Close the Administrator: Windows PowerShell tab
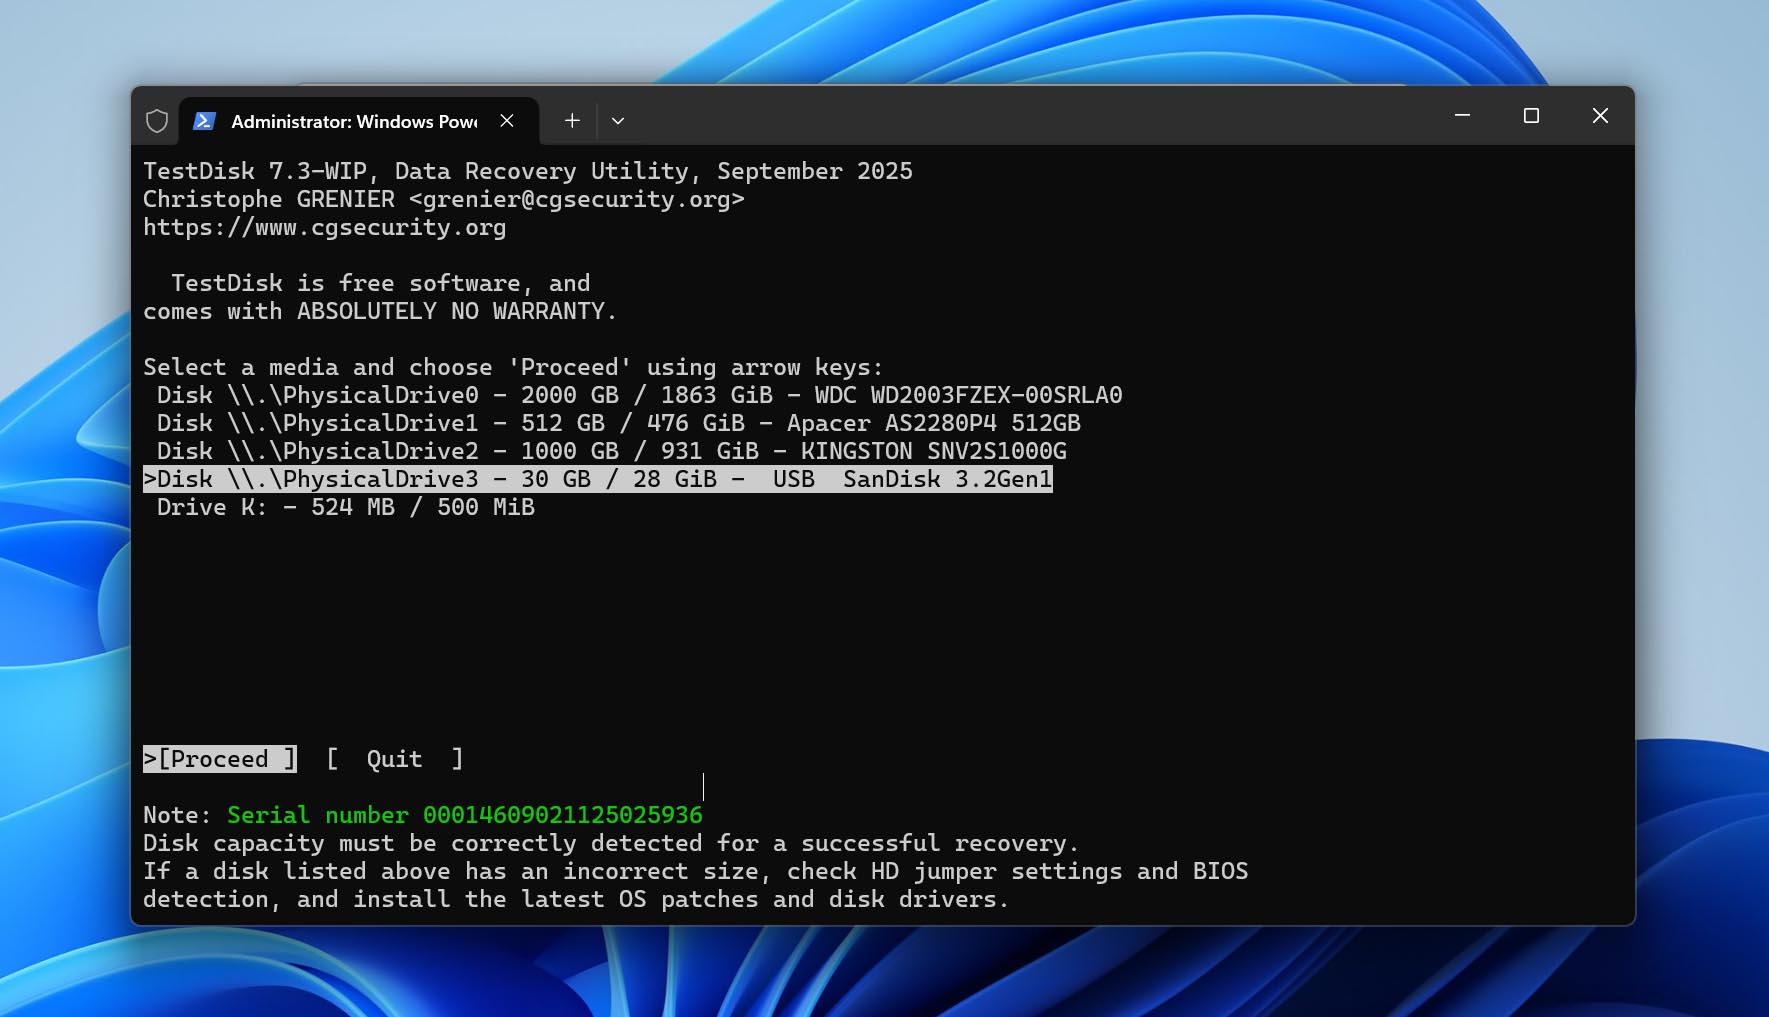Viewport: 1769px width, 1017px height. coord(507,121)
